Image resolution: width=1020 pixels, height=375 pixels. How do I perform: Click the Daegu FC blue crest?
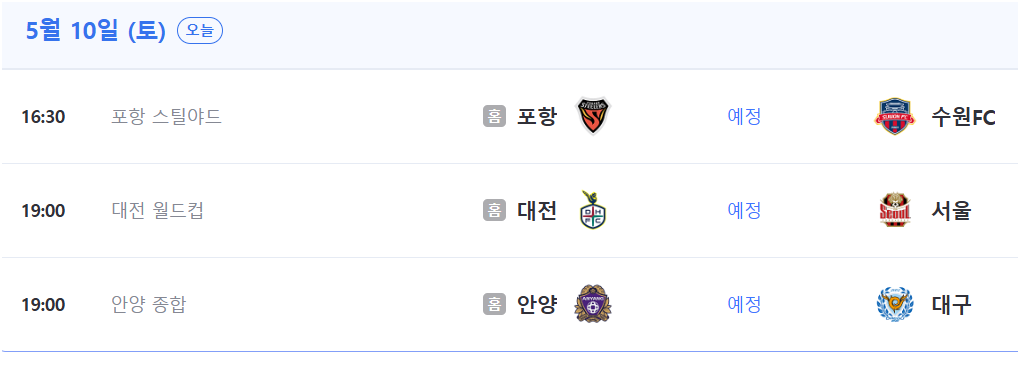click(x=894, y=304)
